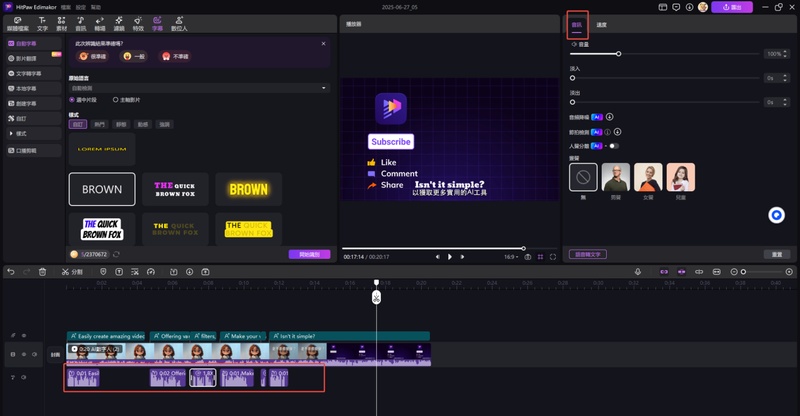Click the play button in the player

(450, 257)
